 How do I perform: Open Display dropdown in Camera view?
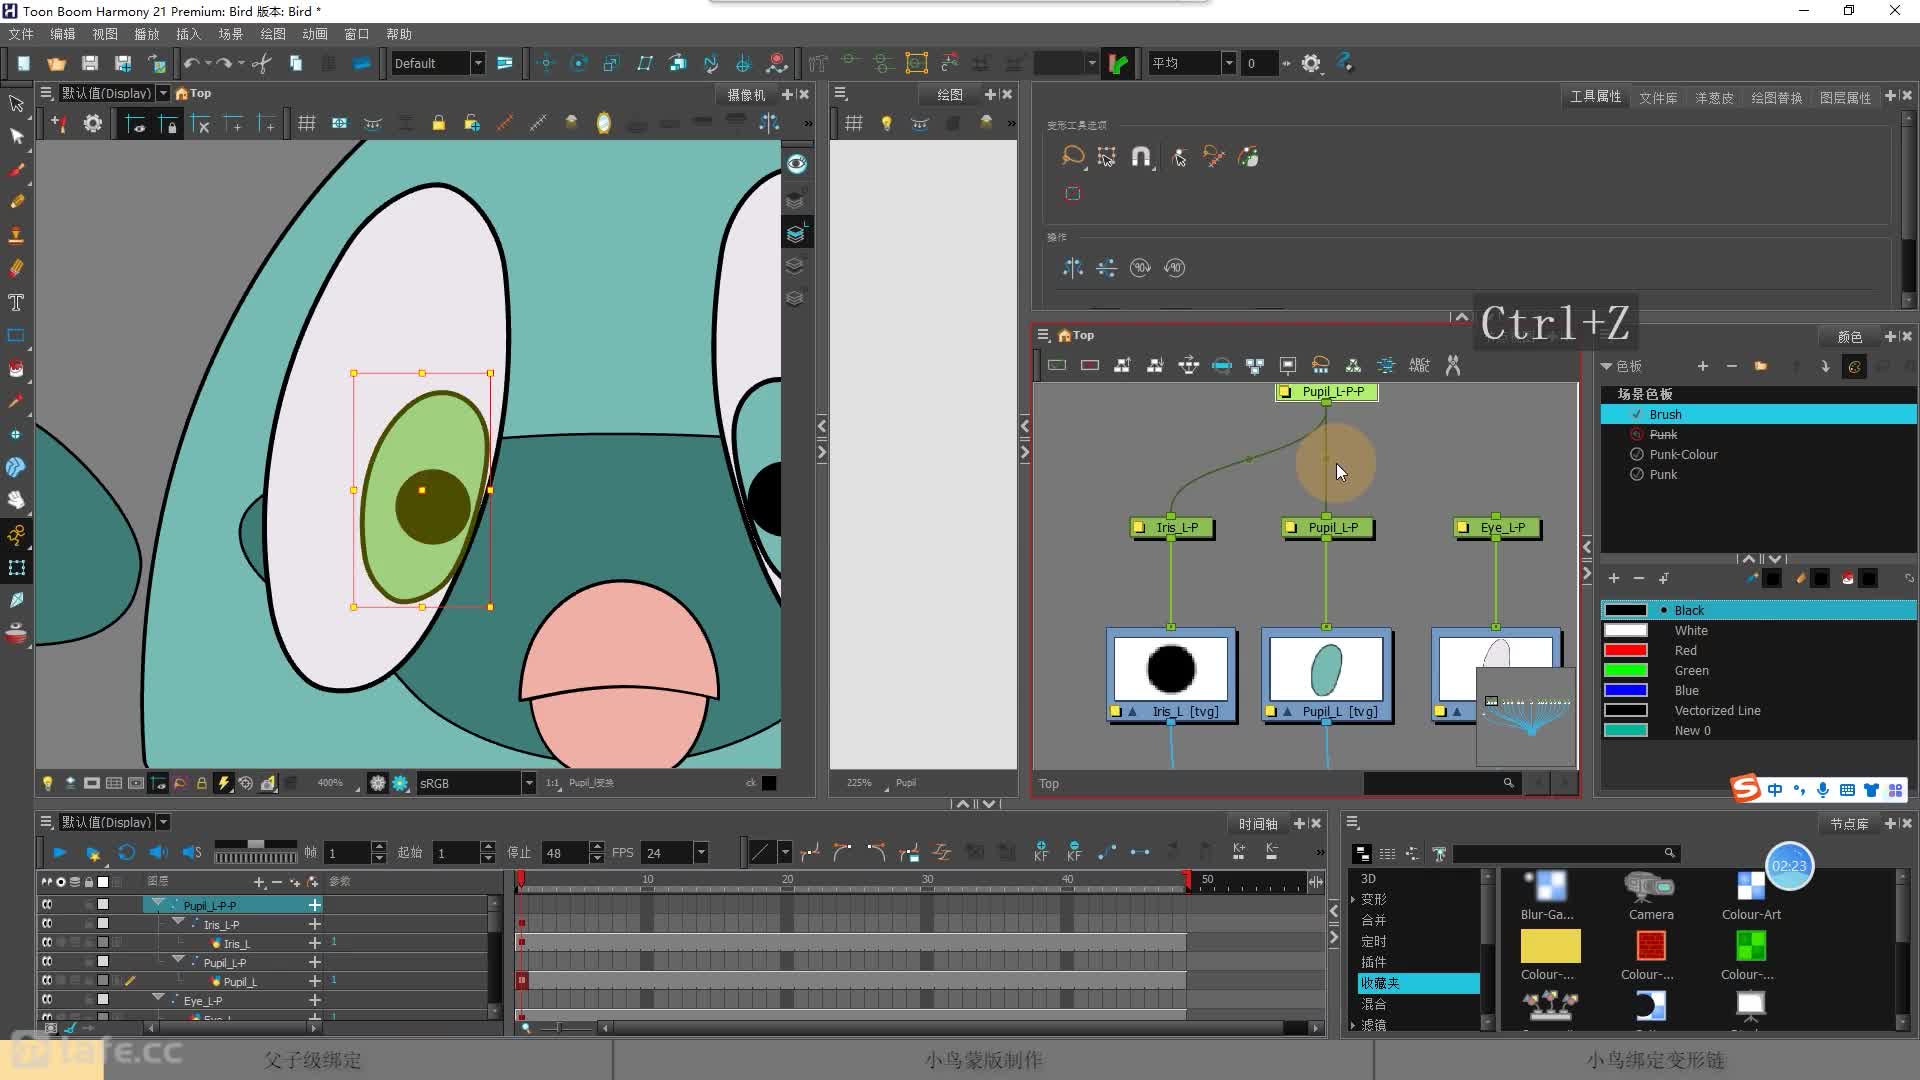(x=163, y=93)
